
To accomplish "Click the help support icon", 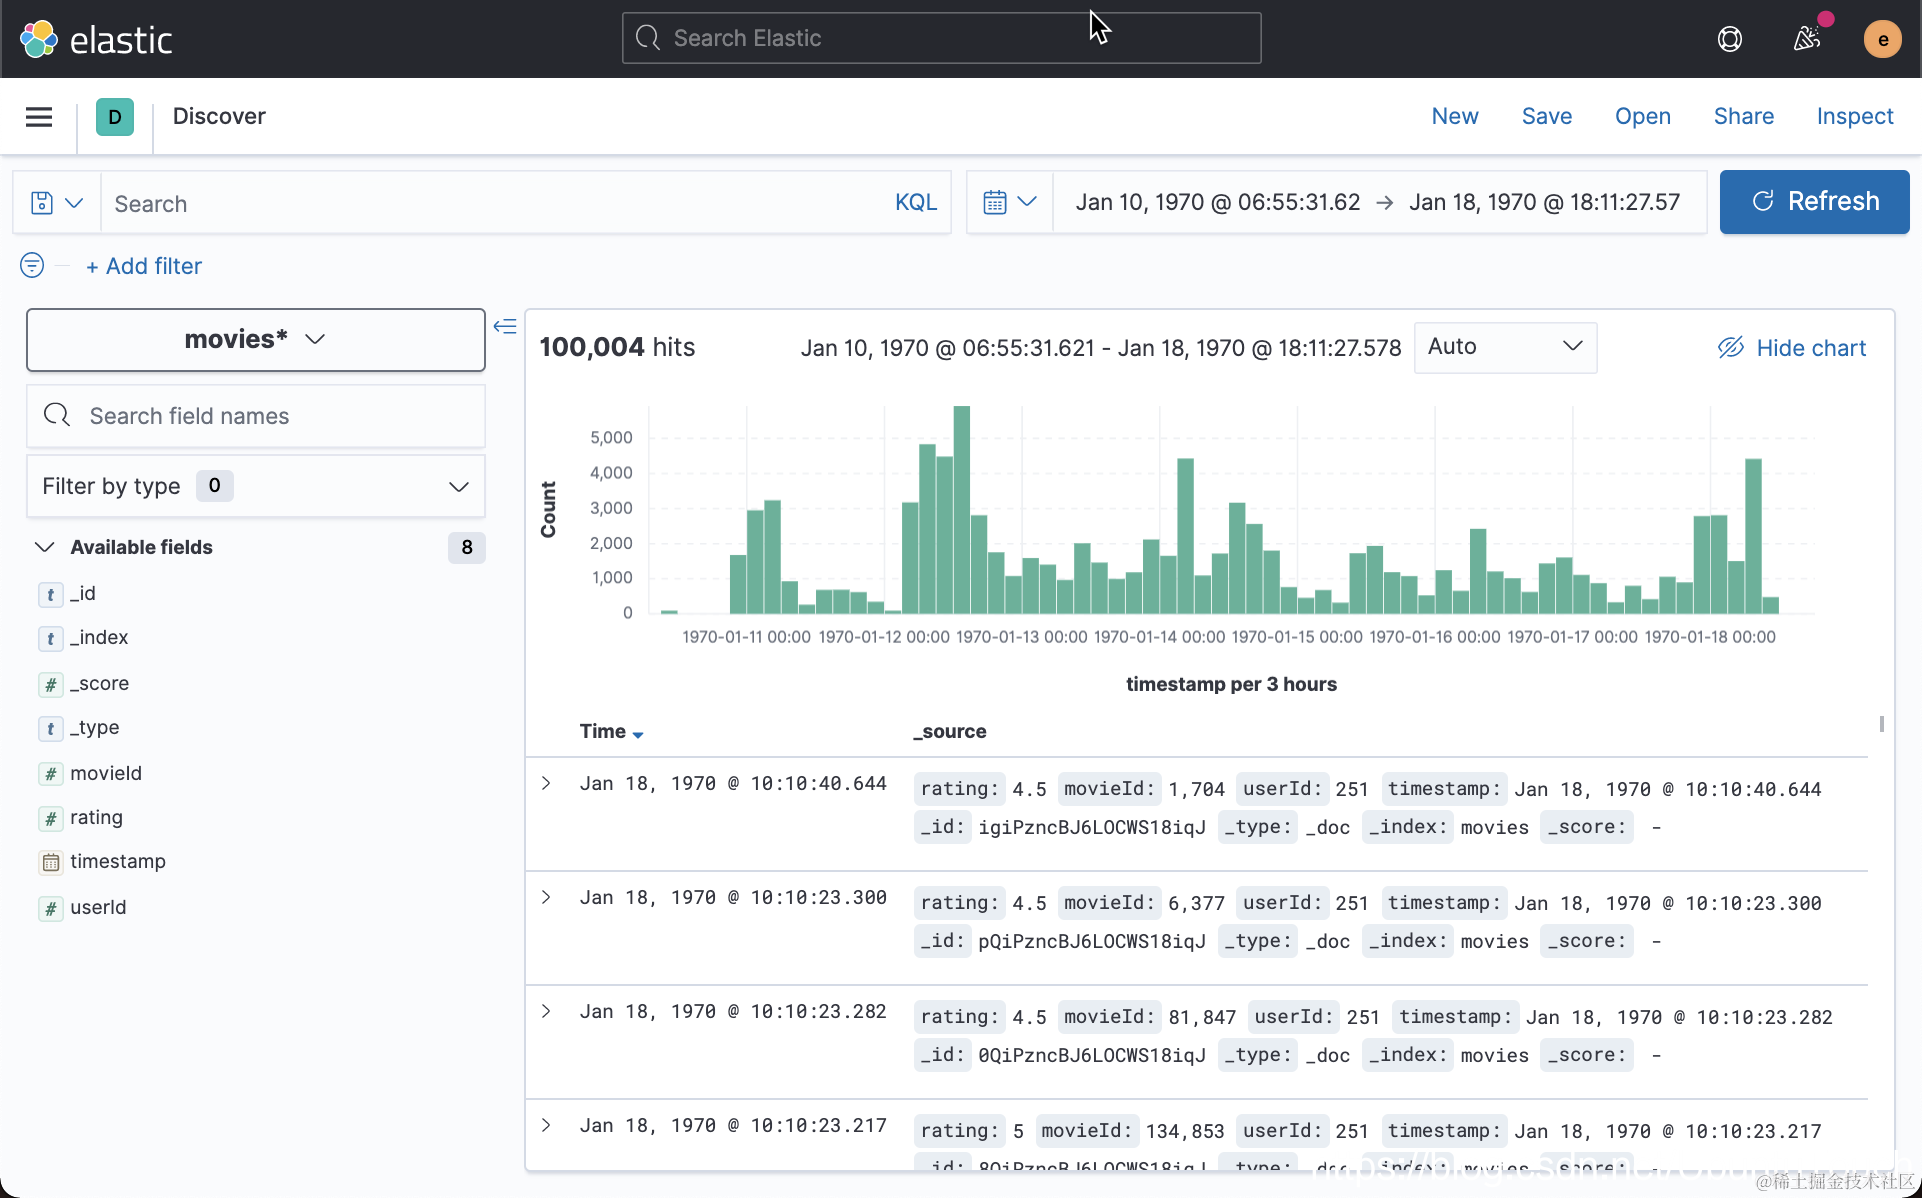I will (1729, 39).
